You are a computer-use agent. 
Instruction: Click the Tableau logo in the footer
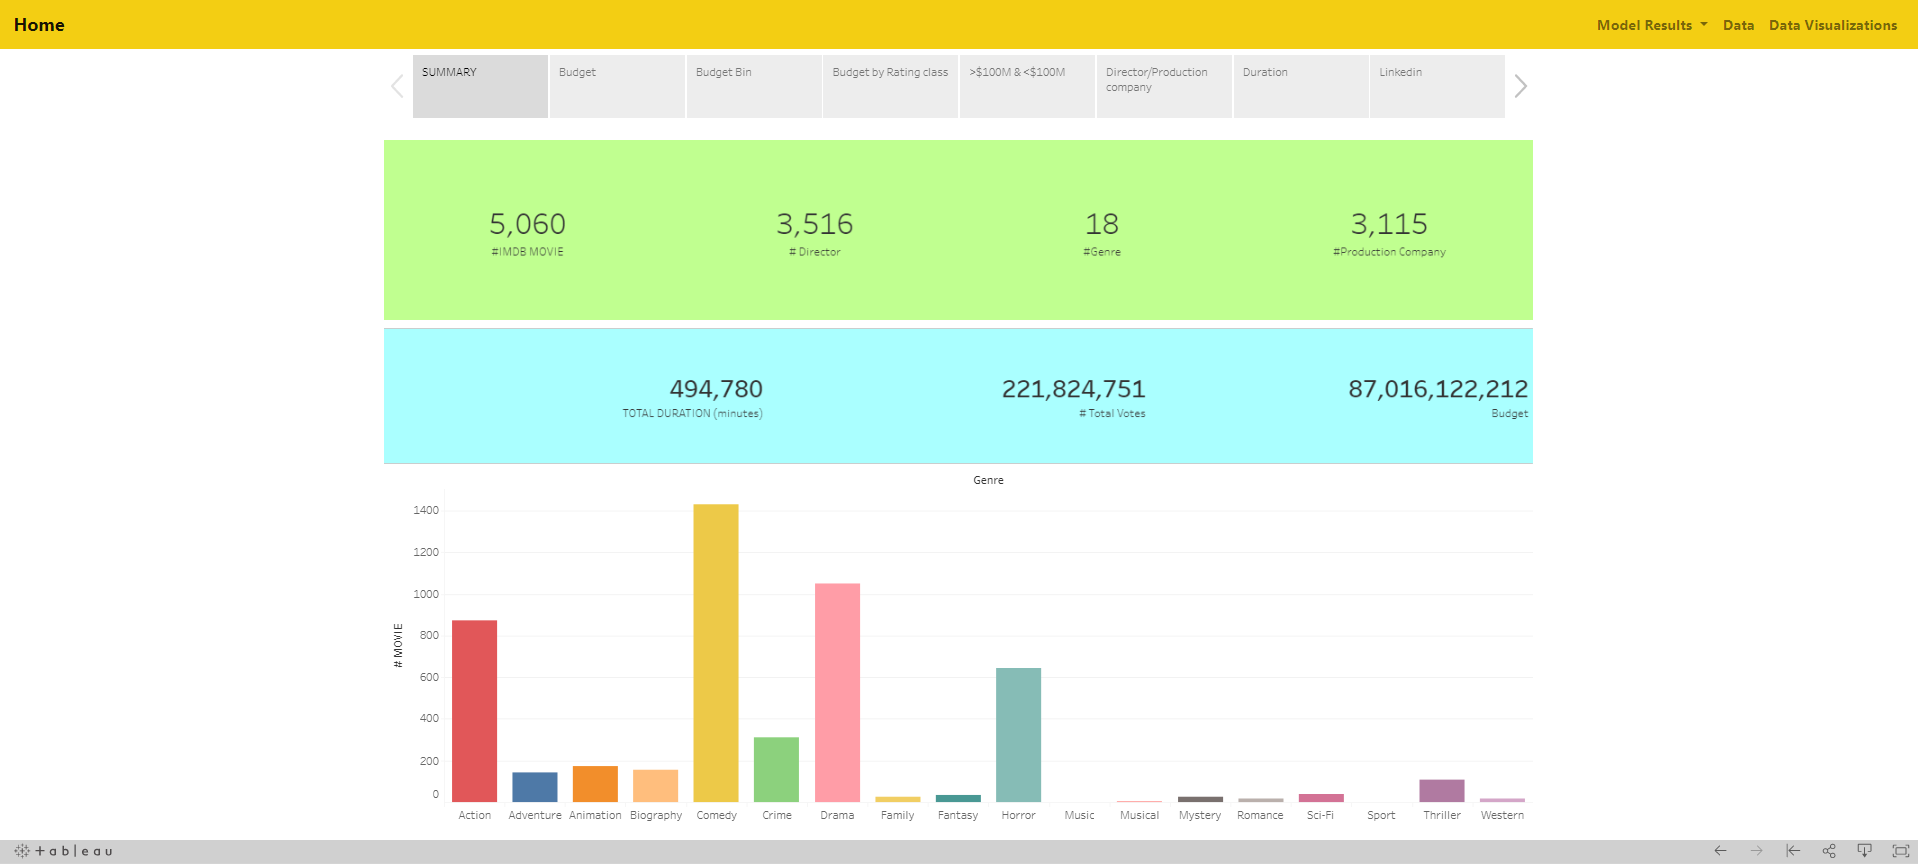point(63,851)
